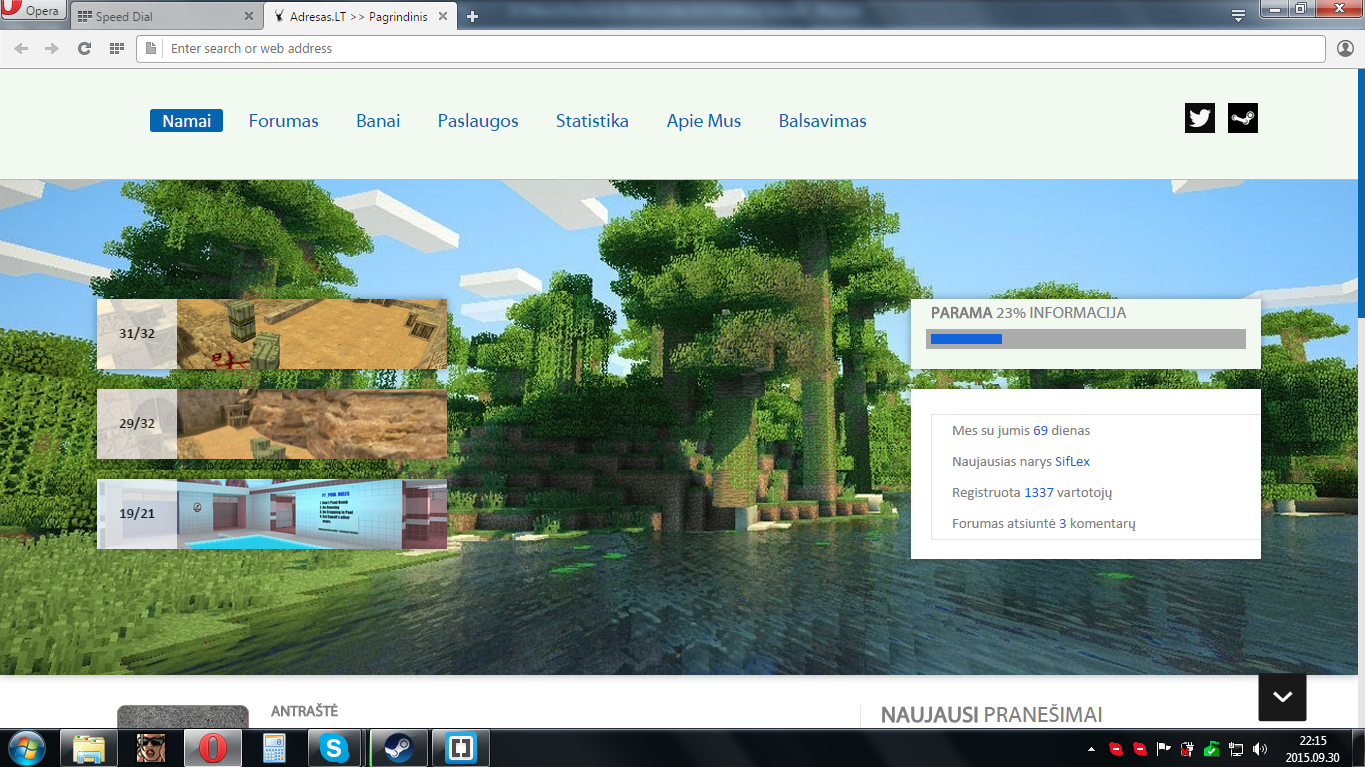Open the volume speaker tray icon
The height and width of the screenshot is (767, 1365).
(1260, 748)
